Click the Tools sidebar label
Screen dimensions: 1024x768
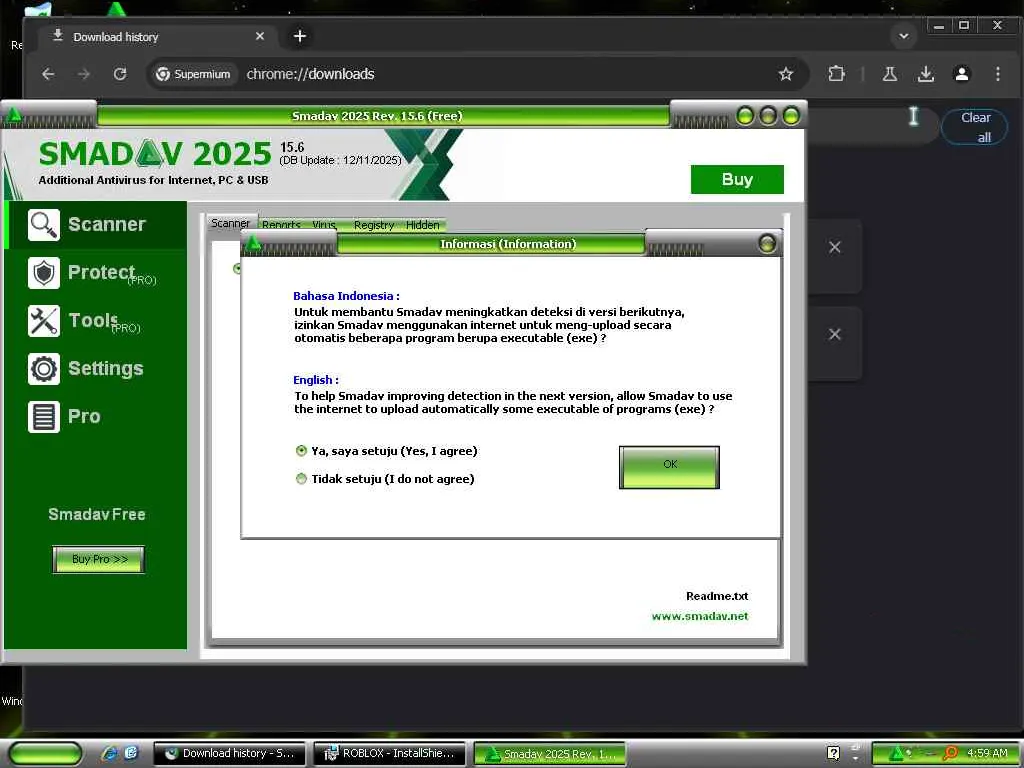pyautogui.click(x=93, y=321)
